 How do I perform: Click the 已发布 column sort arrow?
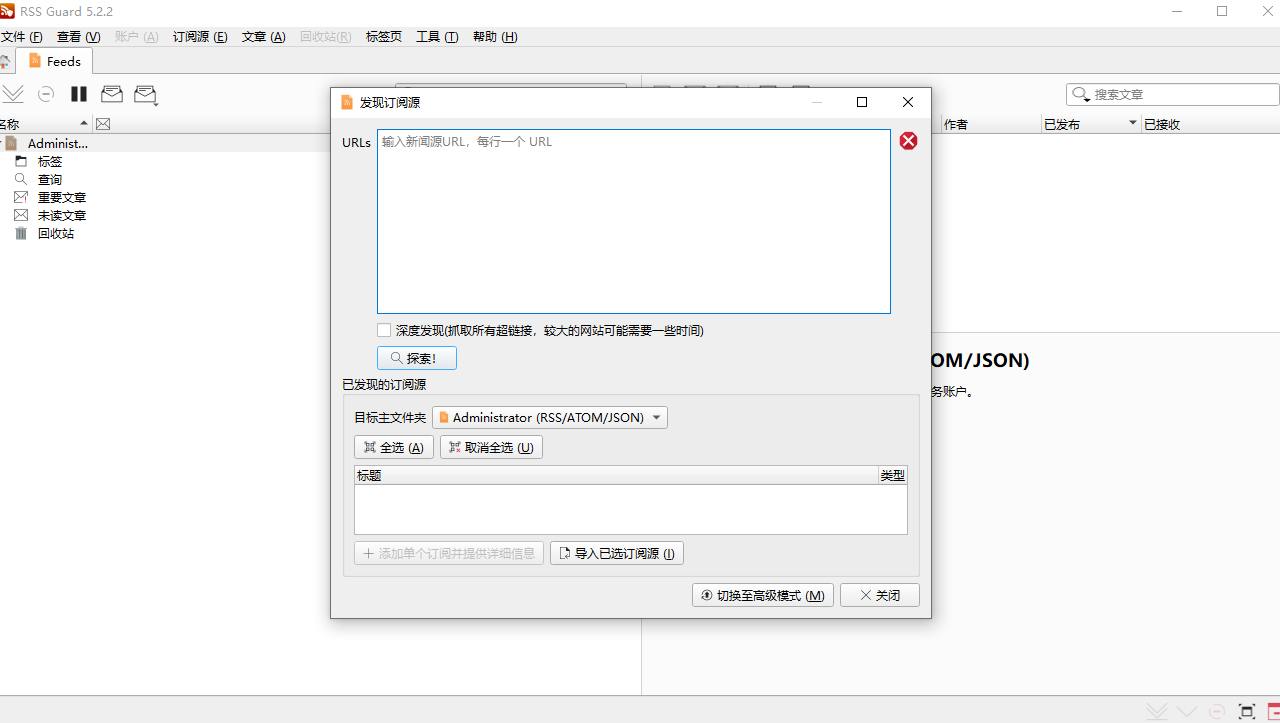1133,123
